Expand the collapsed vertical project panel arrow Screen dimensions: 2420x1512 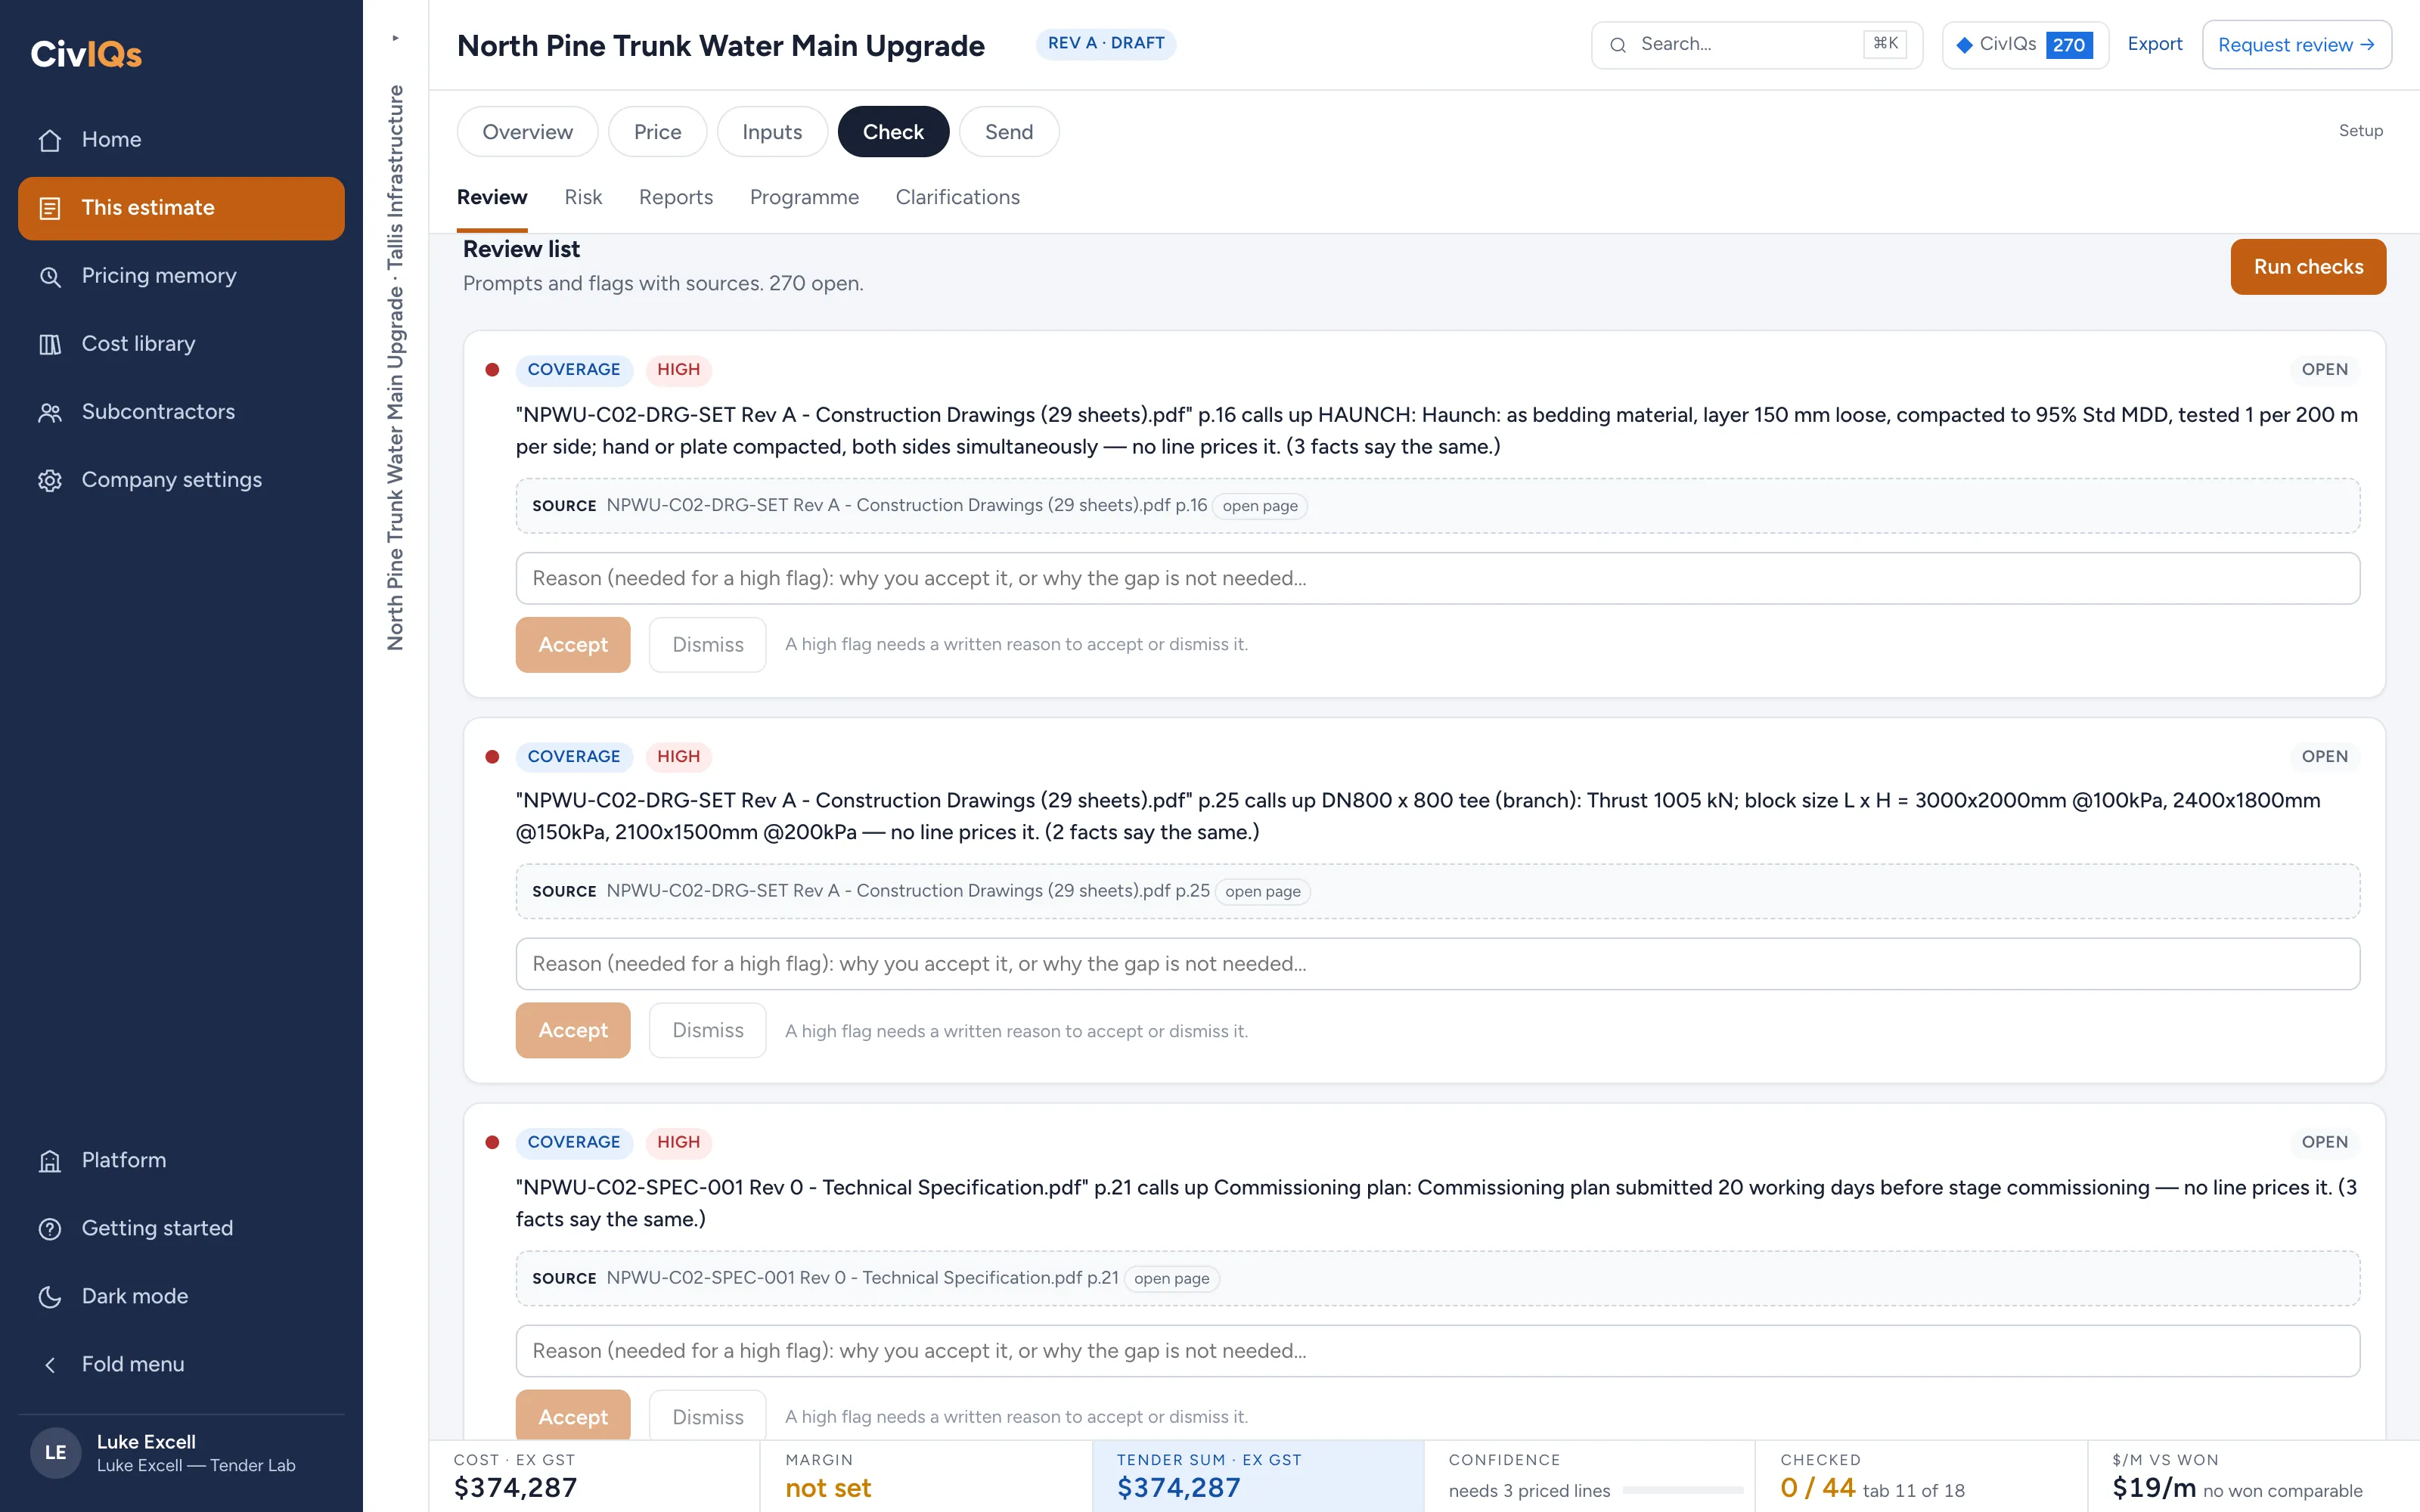pyautogui.click(x=395, y=38)
